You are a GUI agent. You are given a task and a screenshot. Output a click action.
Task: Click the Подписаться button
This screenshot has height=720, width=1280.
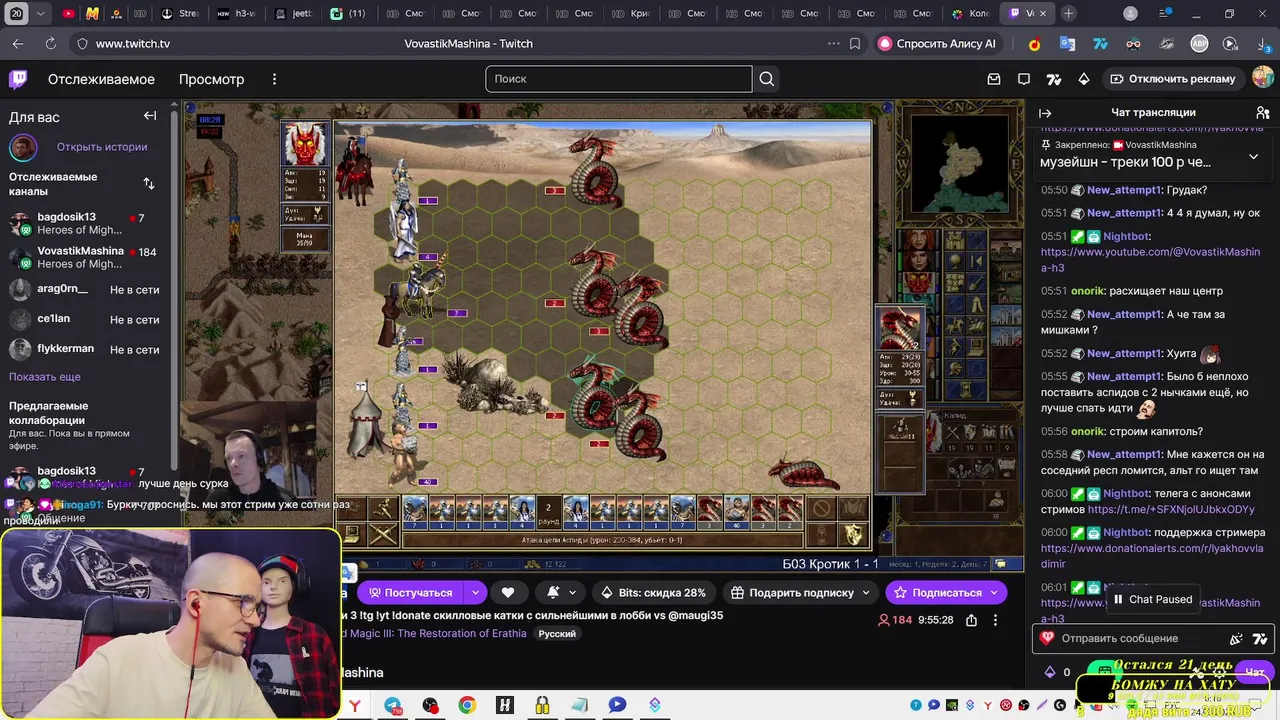click(x=937, y=593)
